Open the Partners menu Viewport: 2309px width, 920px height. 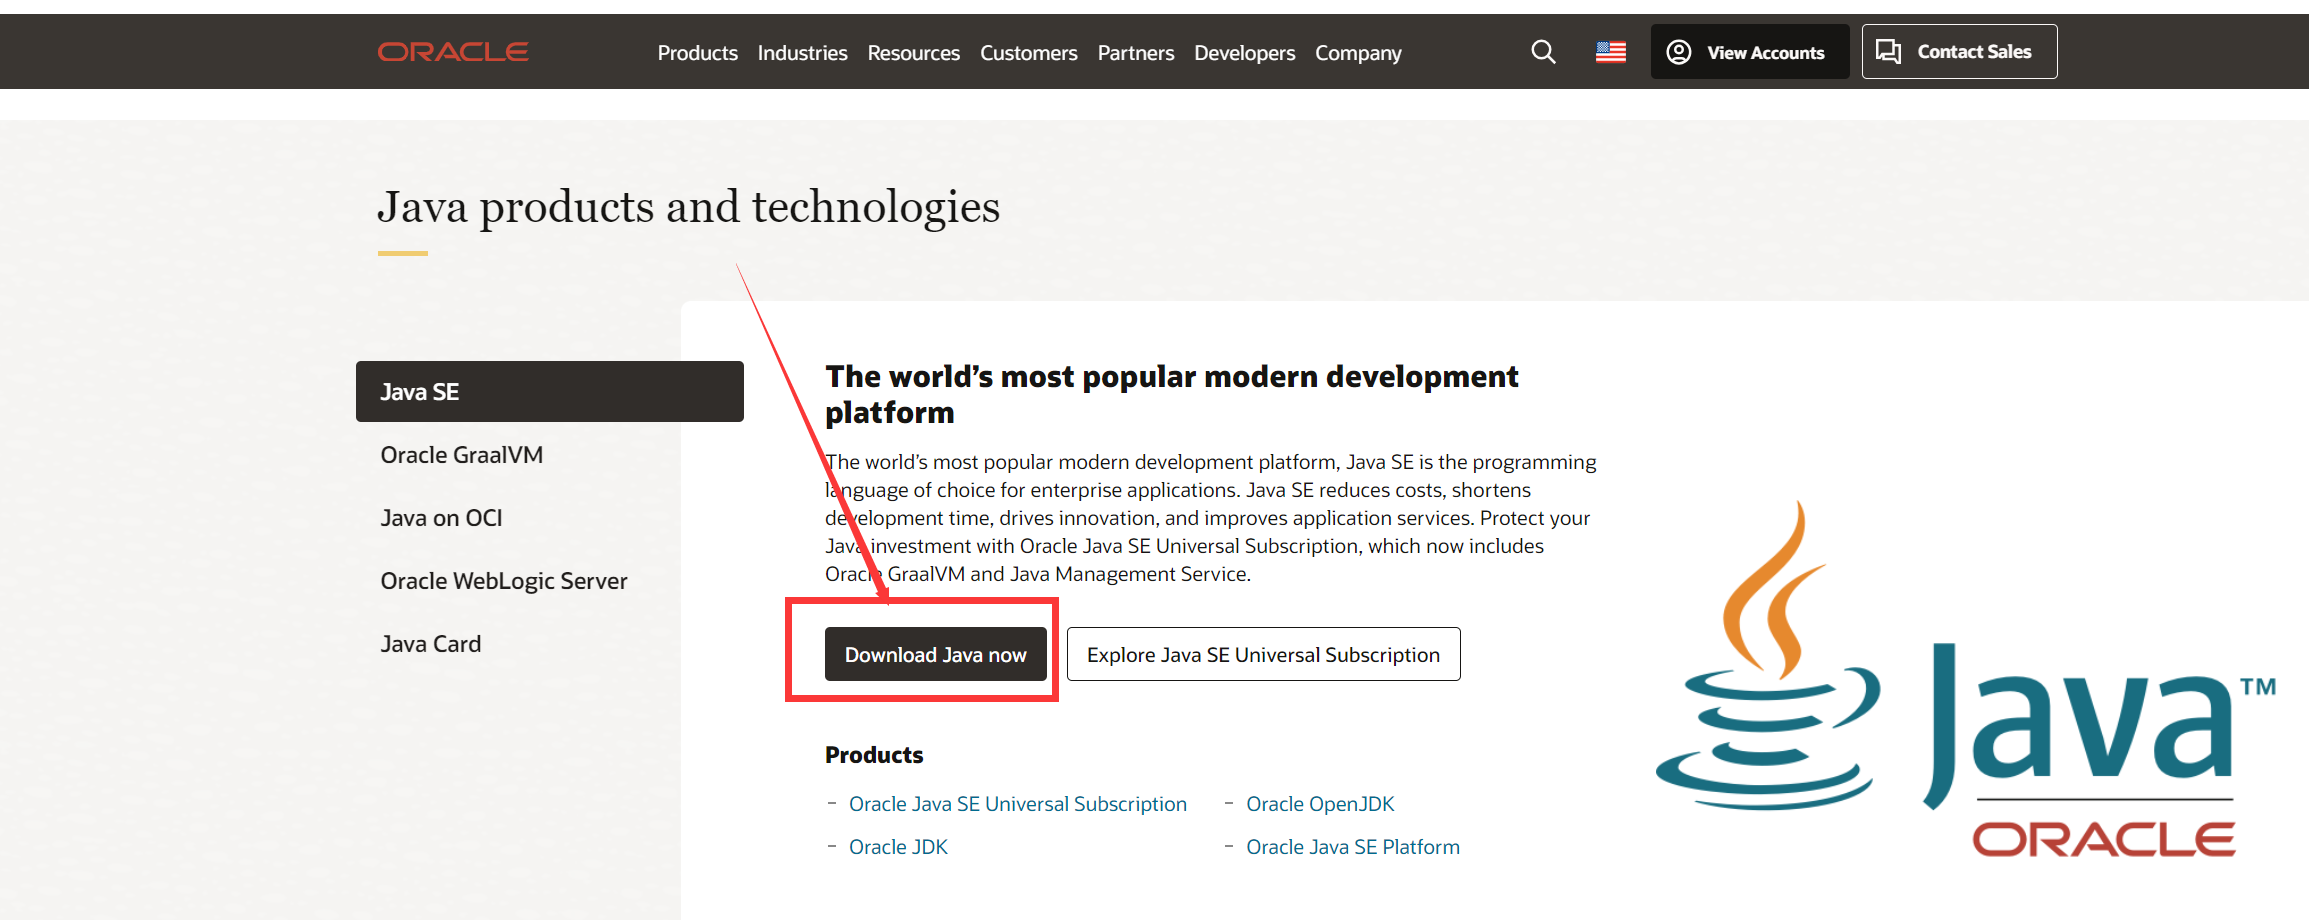(x=1135, y=53)
